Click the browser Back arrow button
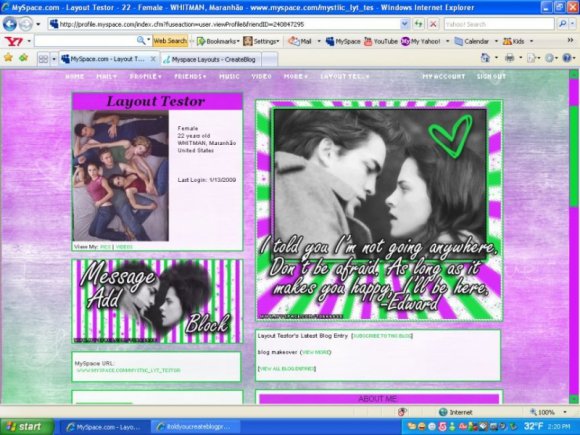 pyautogui.click(x=10, y=24)
